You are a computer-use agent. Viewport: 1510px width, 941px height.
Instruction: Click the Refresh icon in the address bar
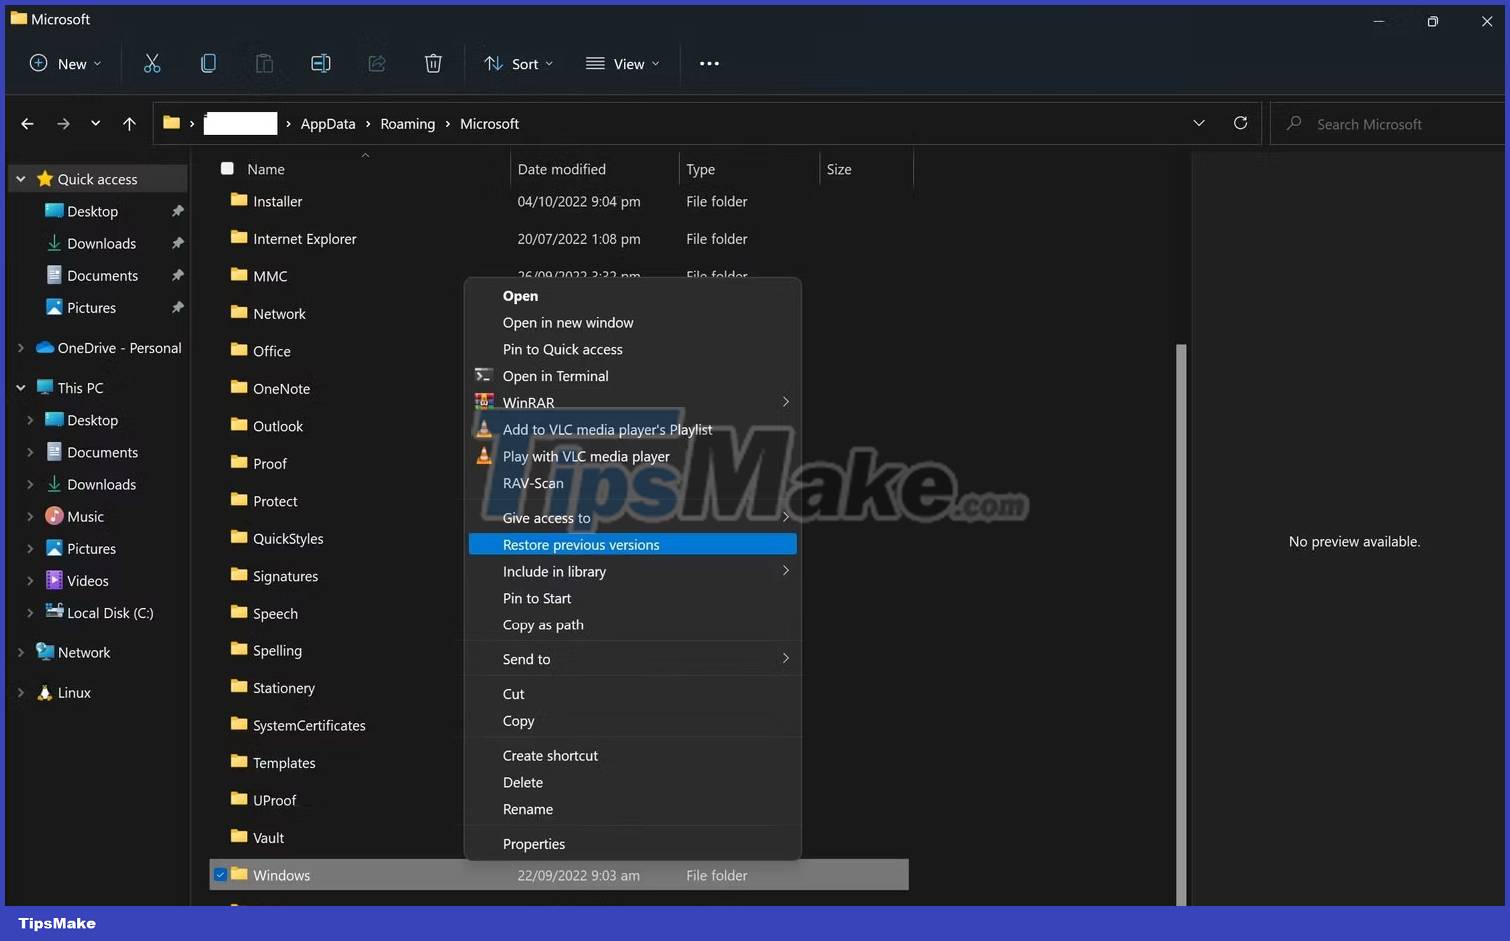[x=1240, y=123]
